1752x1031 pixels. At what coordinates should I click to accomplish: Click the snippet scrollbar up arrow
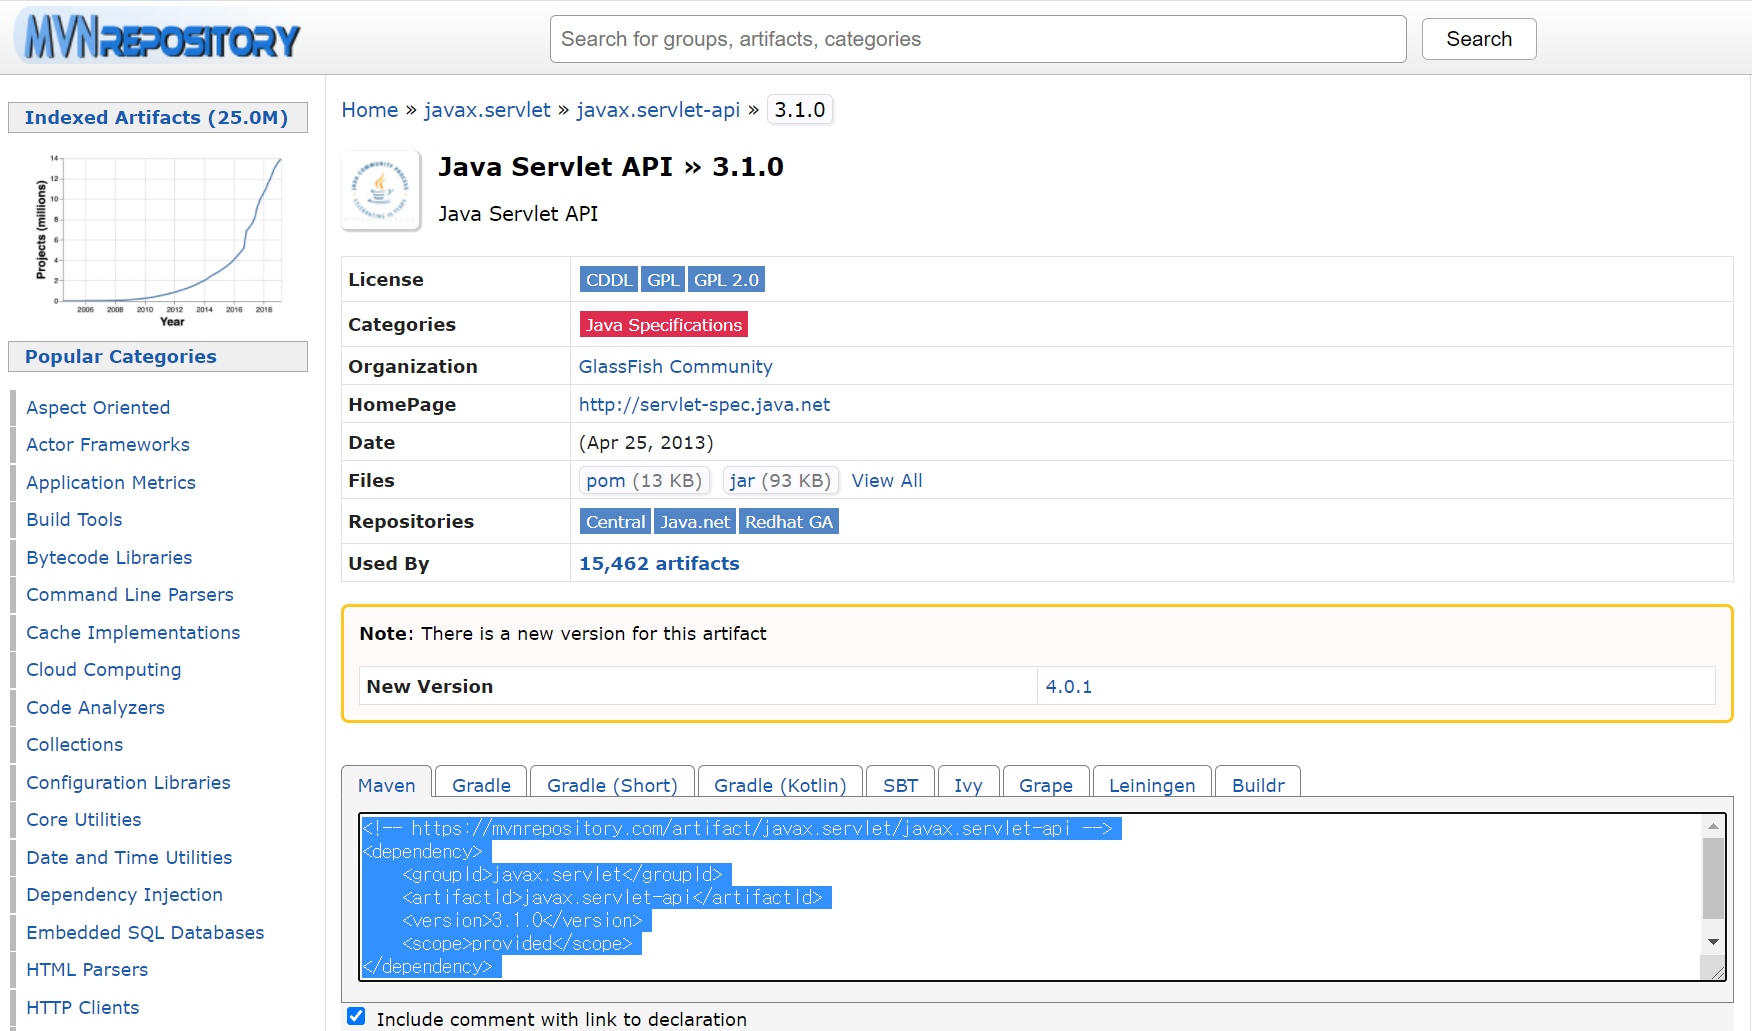pyautogui.click(x=1713, y=826)
